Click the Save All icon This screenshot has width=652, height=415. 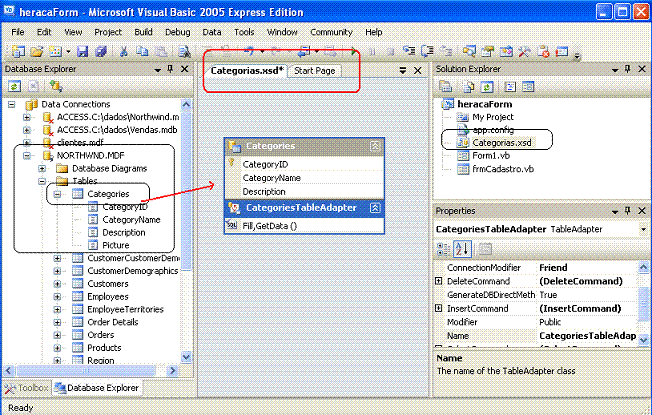(101, 52)
